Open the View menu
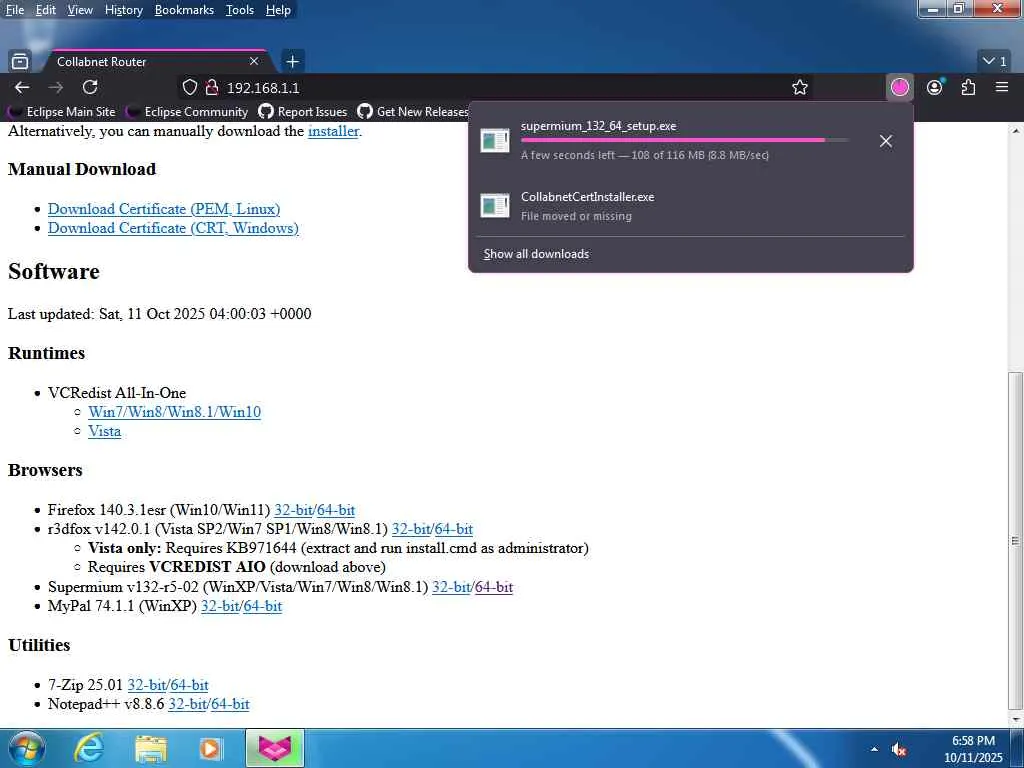The height and width of the screenshot is (768, 1024). [x=80, y=10]
